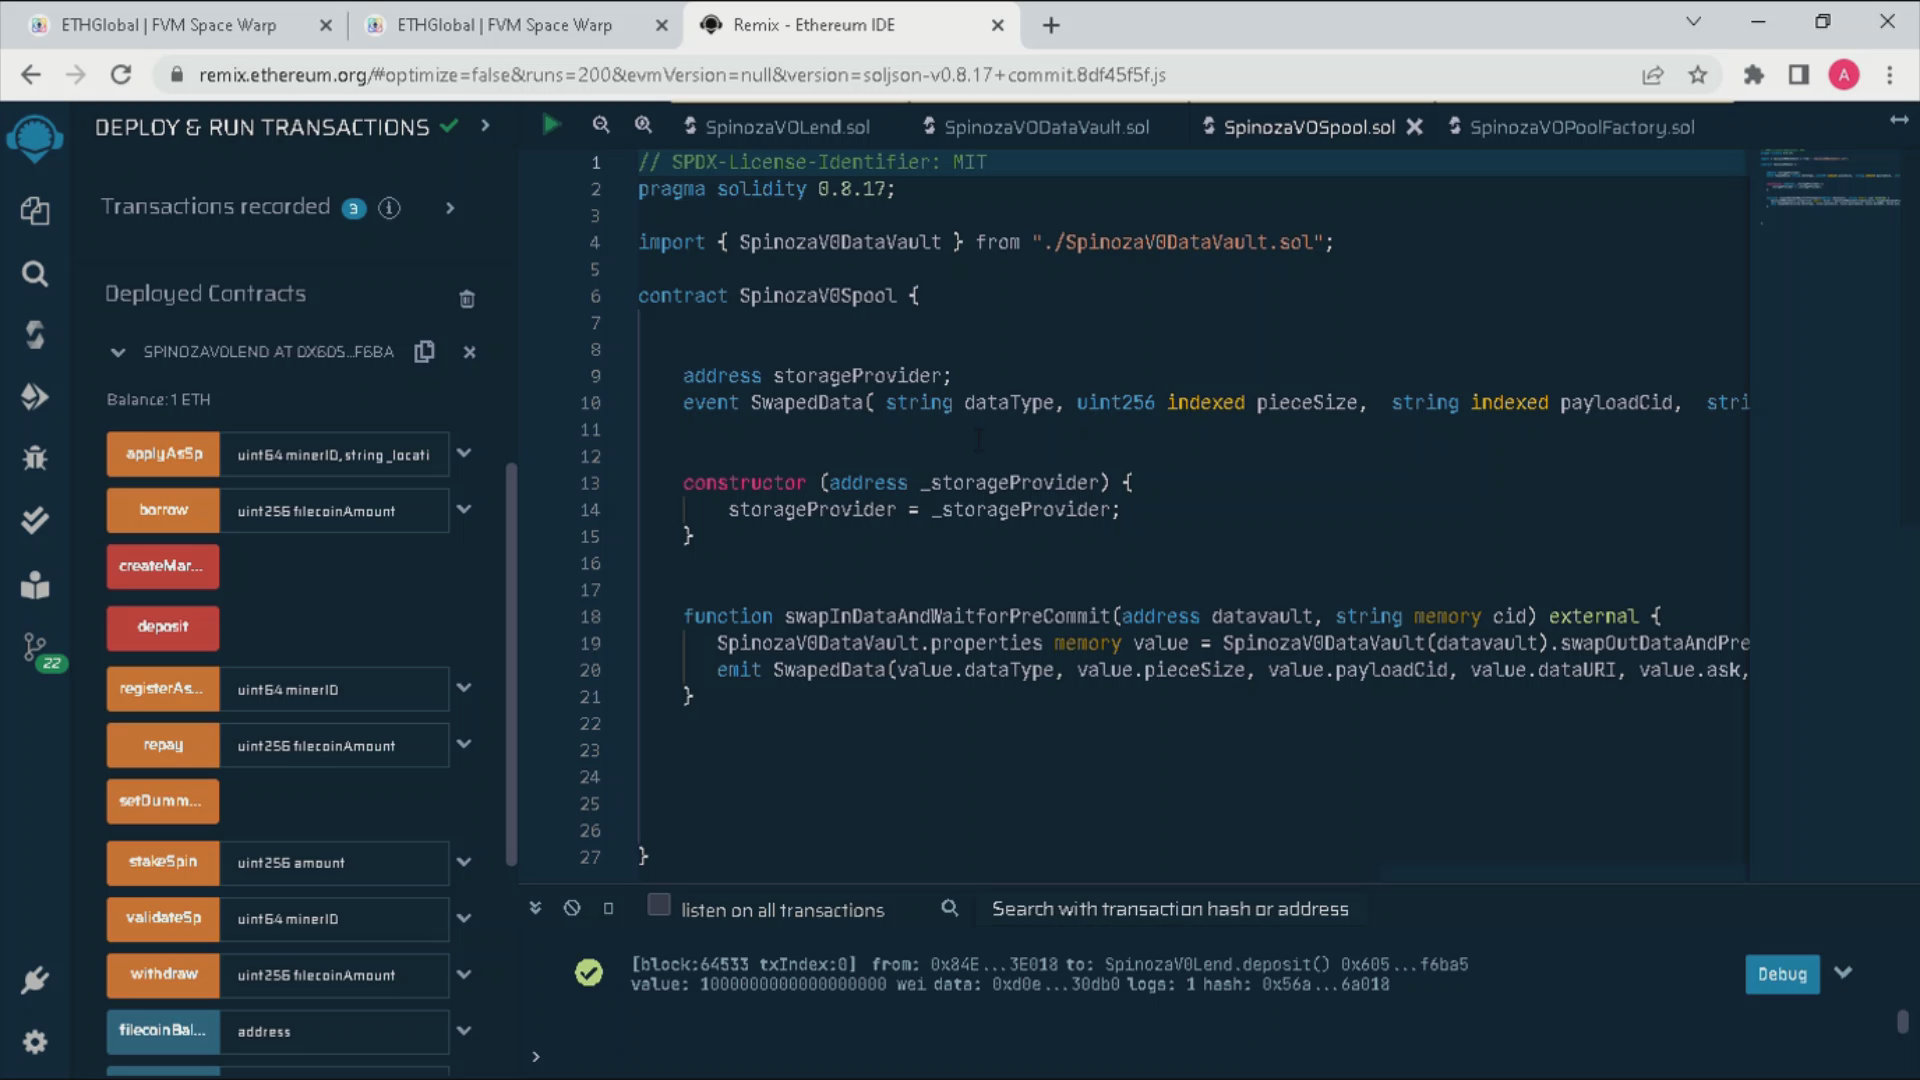The image size is (1920, 1080).
Task: Expand stakeSpin function parameters
Action: coord(464,861)
